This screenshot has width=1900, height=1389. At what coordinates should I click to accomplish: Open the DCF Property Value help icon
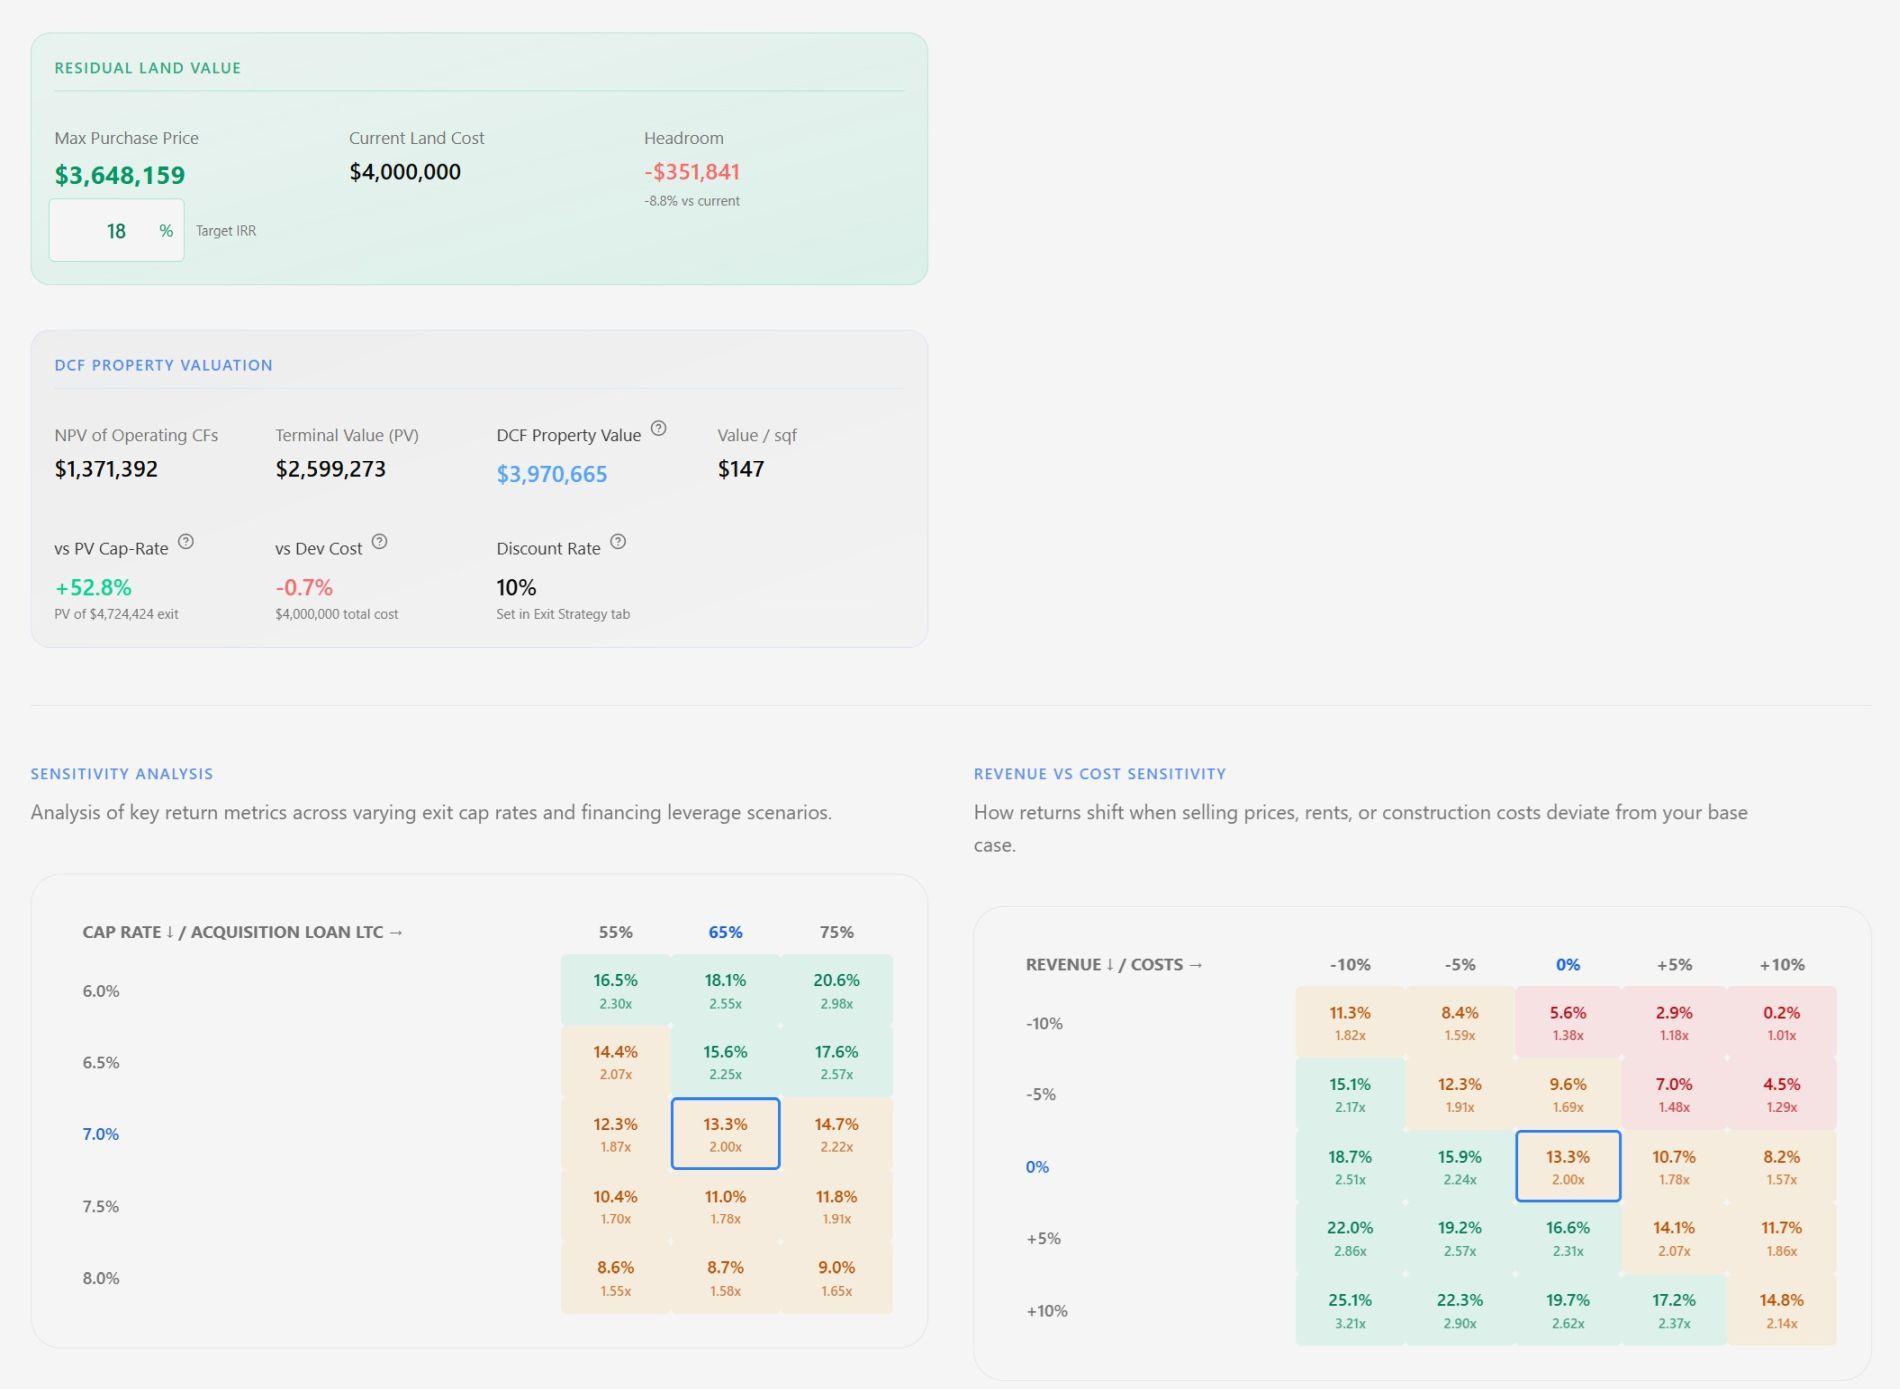pos(658,428)
